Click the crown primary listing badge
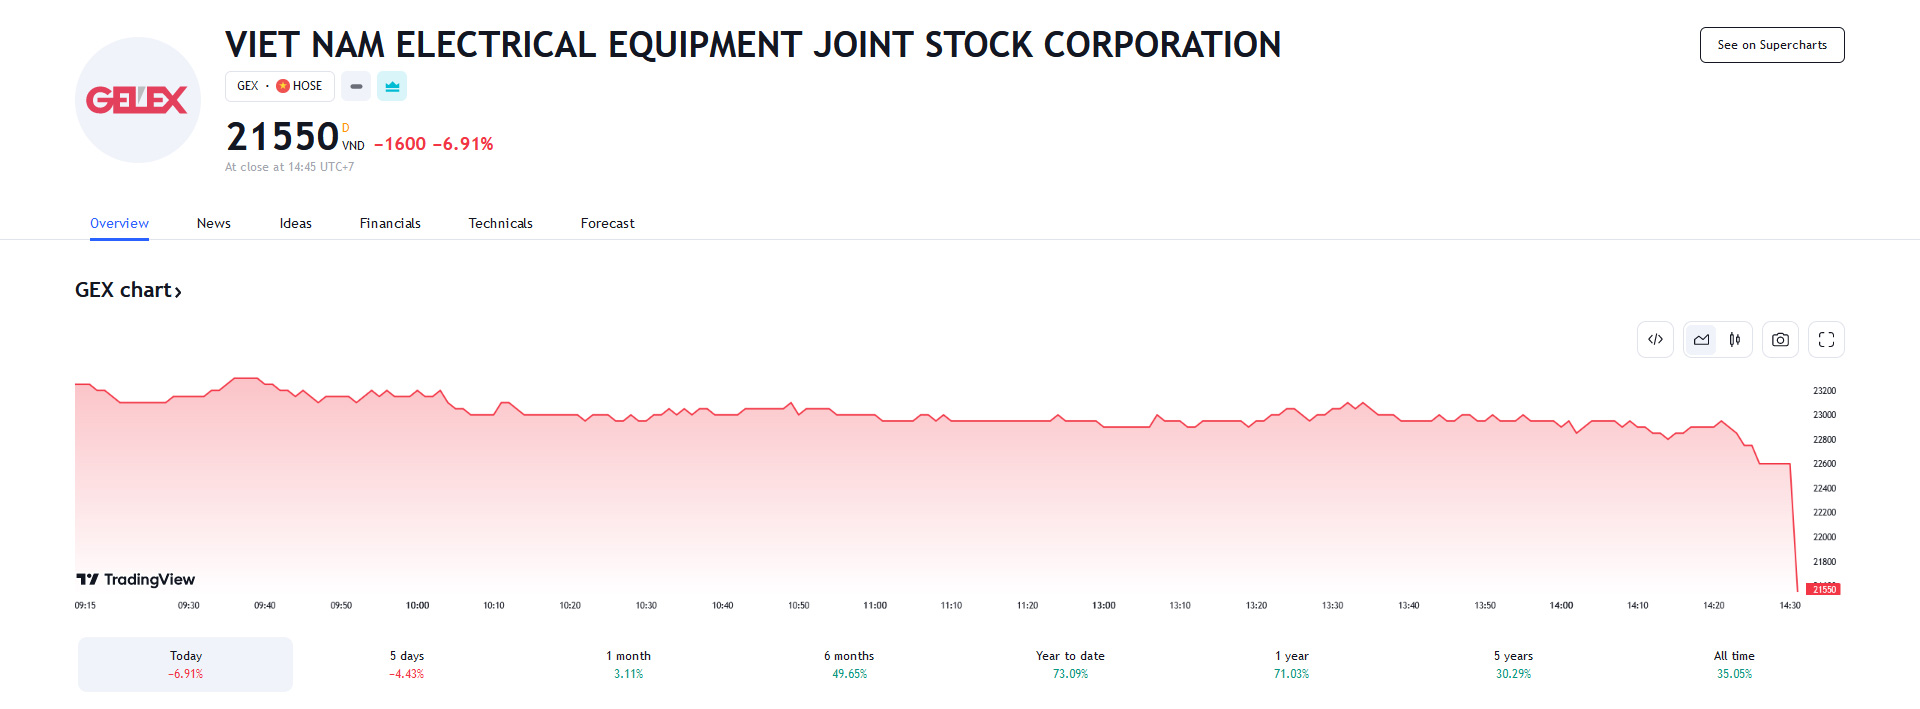 pyautogui.click(x=392, y=86)
